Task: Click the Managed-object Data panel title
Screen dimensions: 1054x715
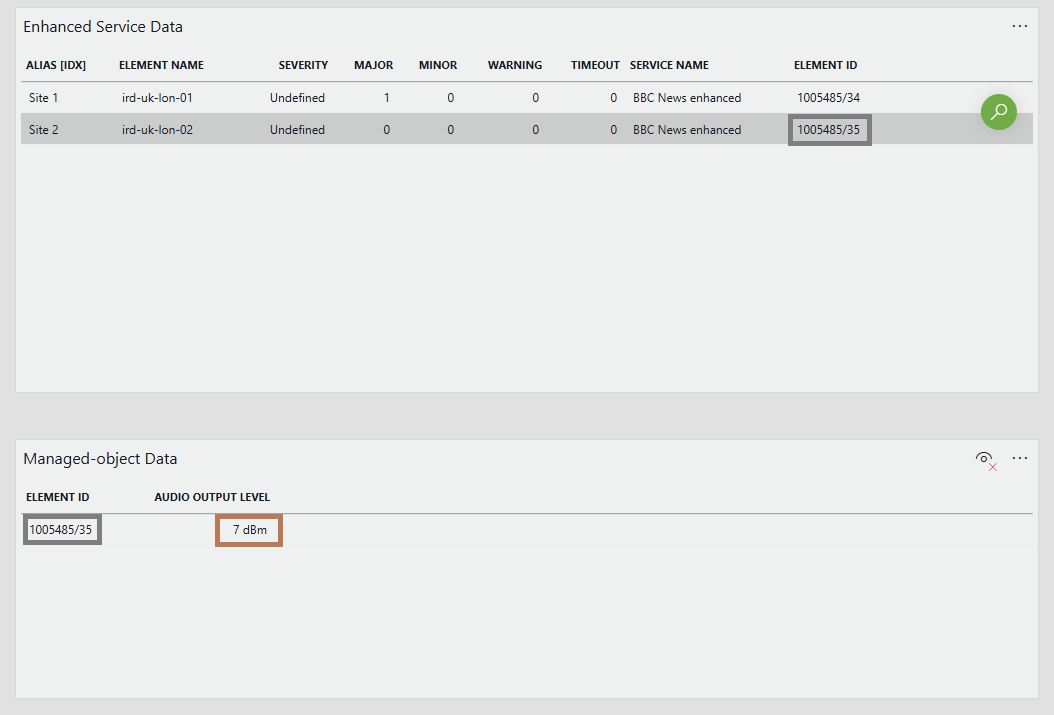Action: [x=100, y=459]
